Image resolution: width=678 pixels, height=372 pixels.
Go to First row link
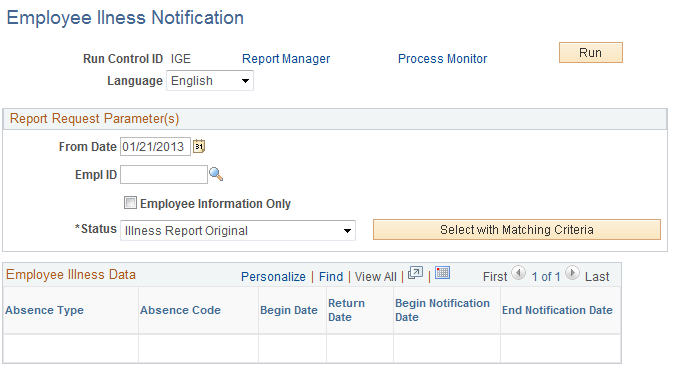pos(495,277)
